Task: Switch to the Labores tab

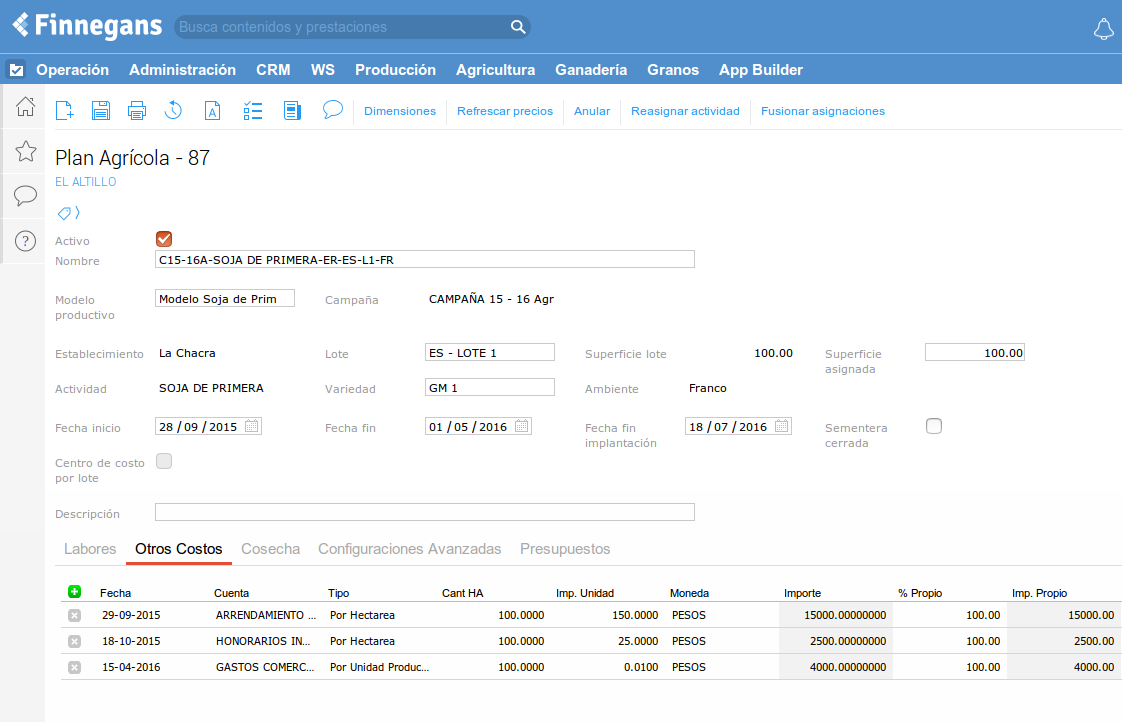Action: [x=90, y=549]
